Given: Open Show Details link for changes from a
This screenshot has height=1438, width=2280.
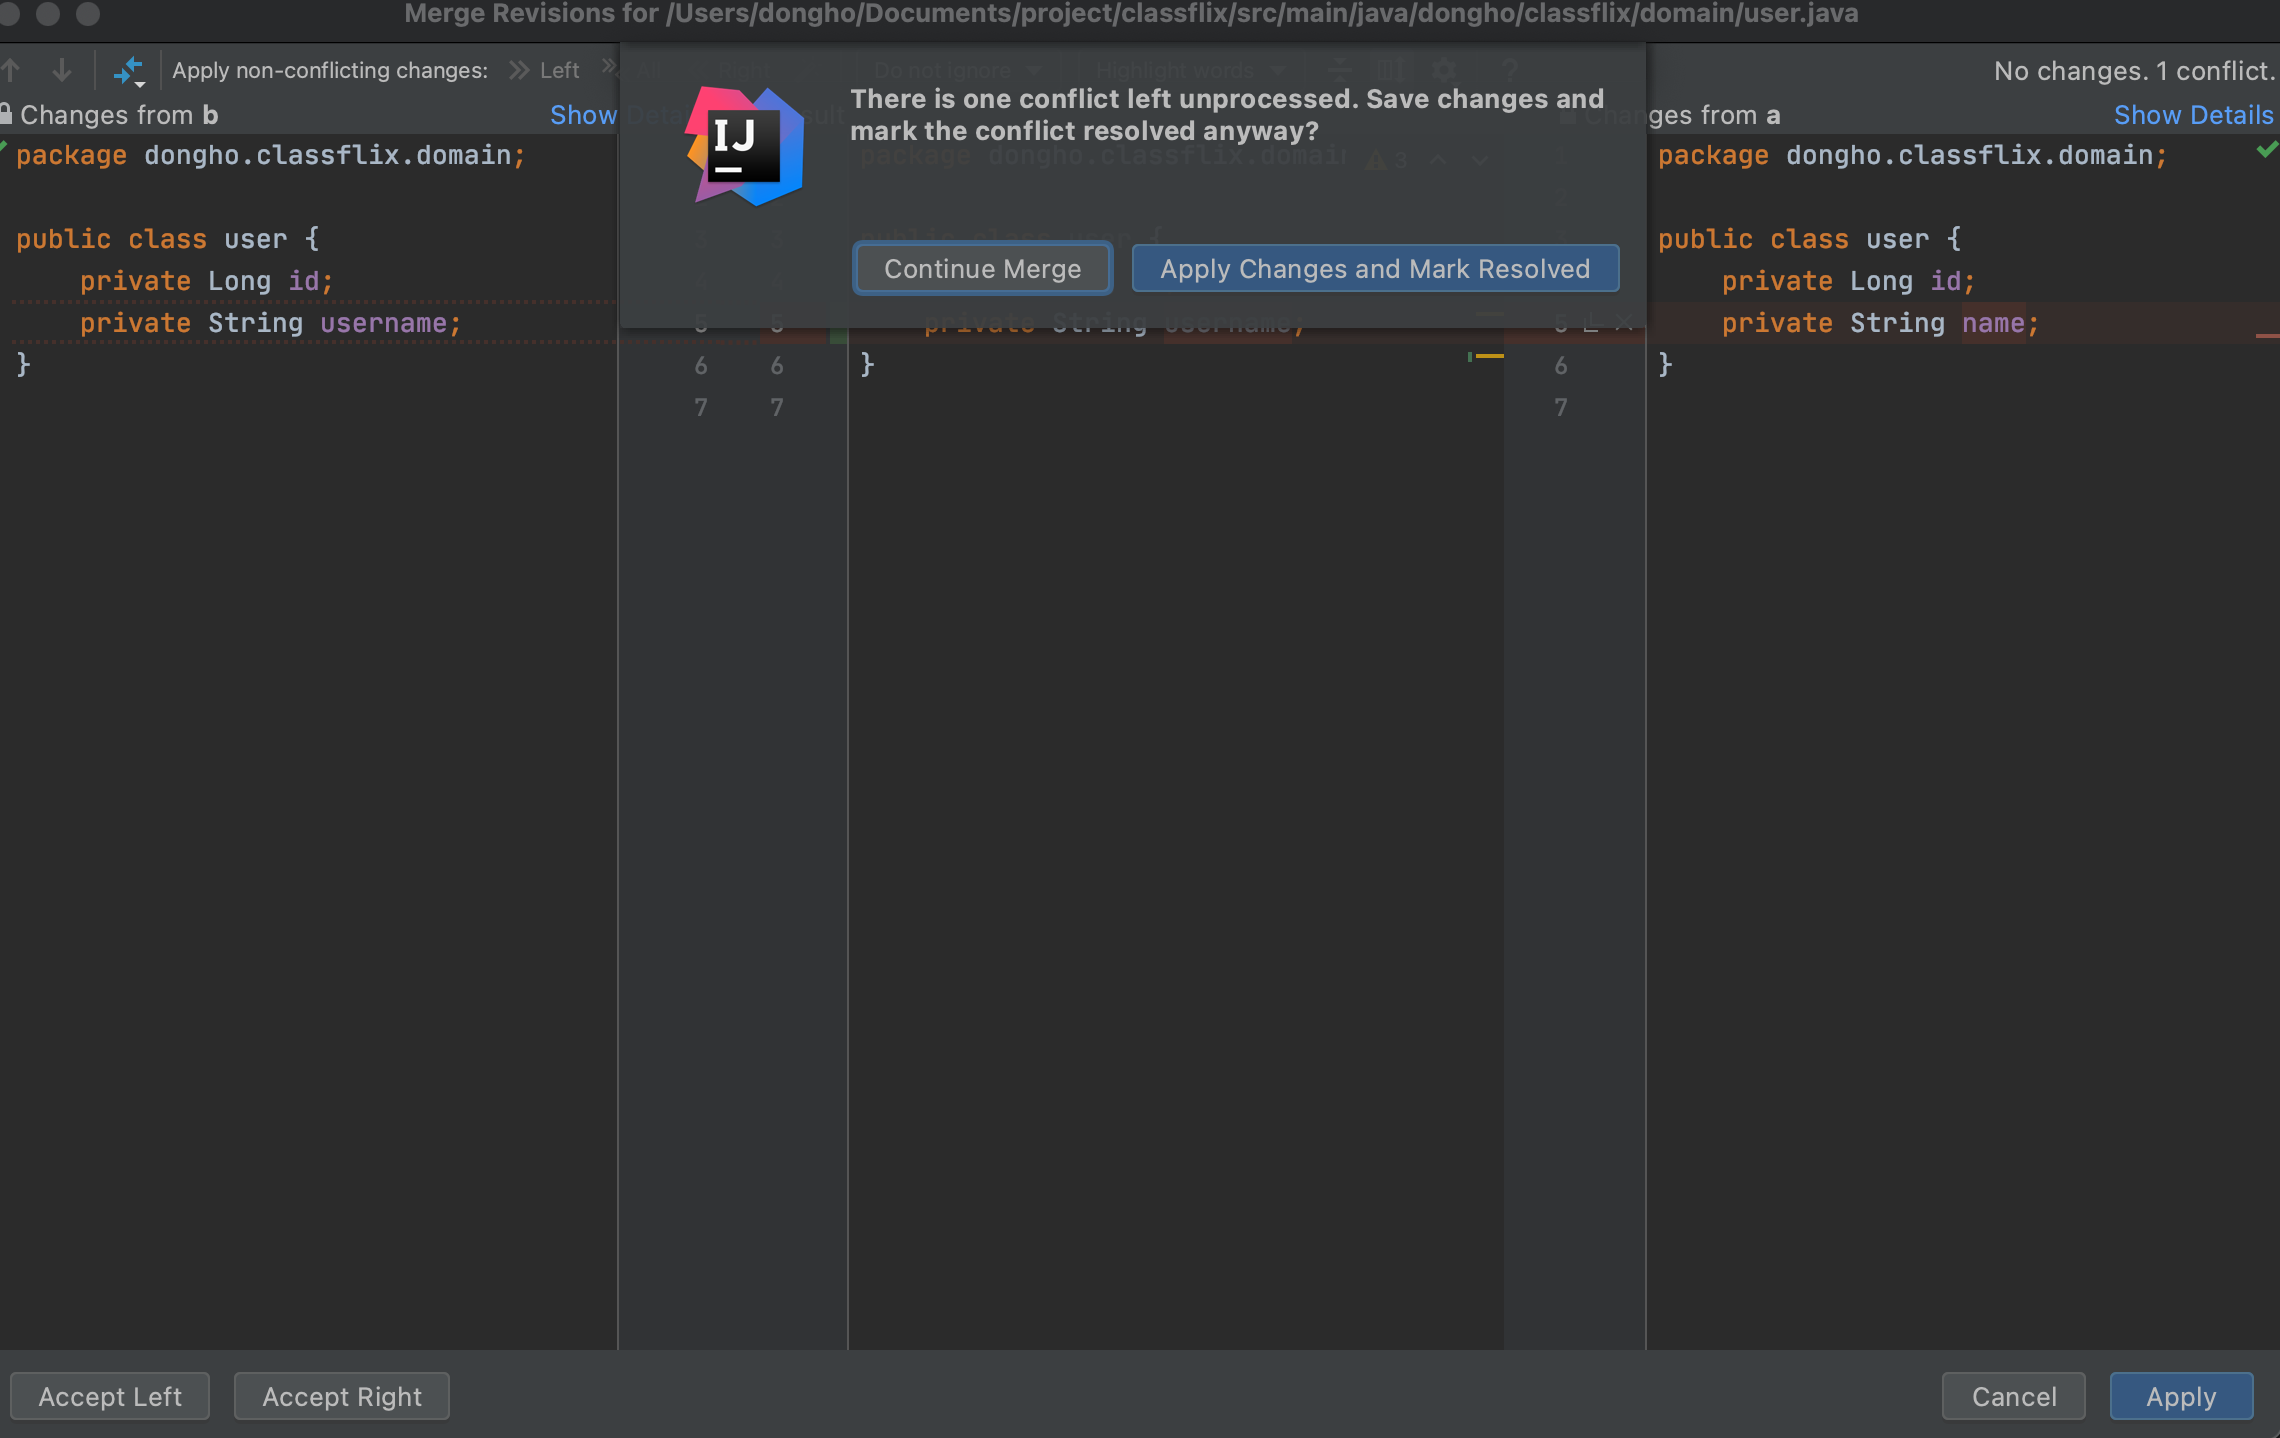Looking at the screenshot, I should 2193,115.
